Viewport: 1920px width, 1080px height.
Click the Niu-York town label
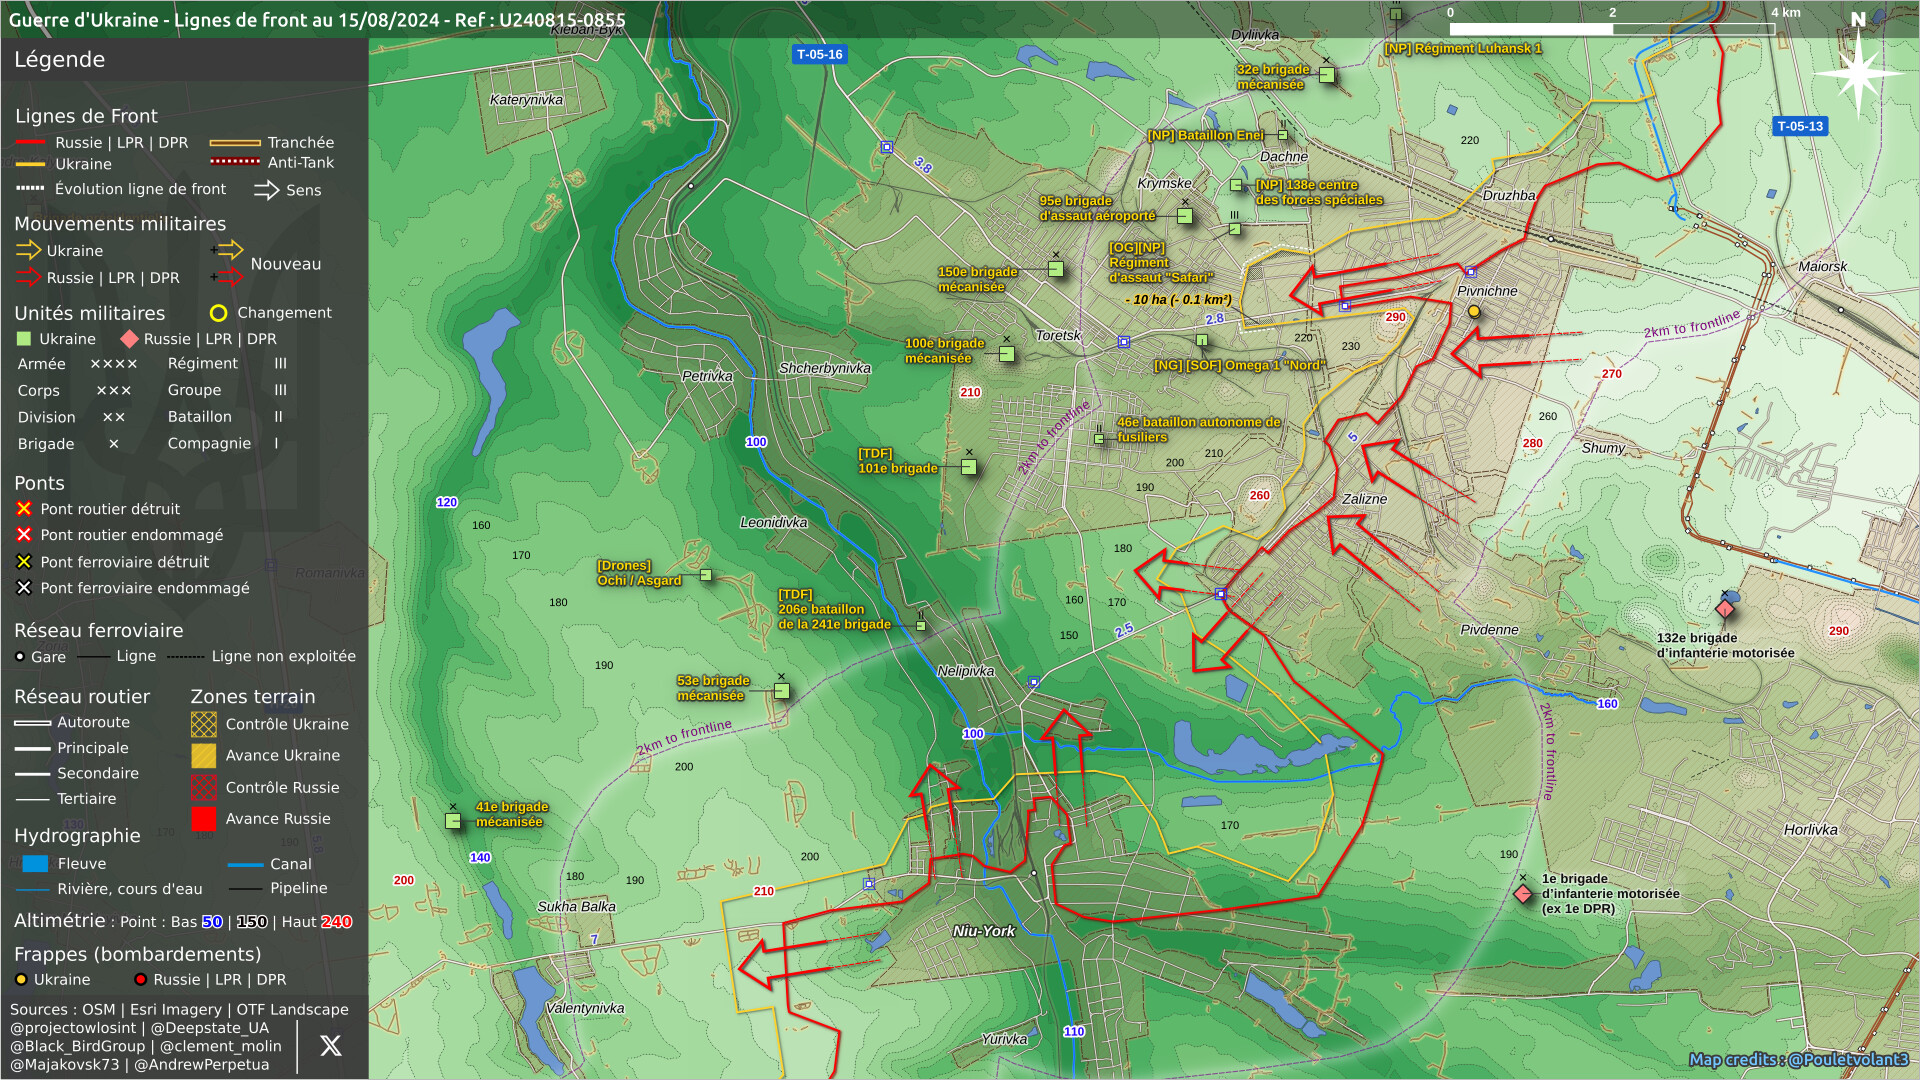tap(983, 931)
